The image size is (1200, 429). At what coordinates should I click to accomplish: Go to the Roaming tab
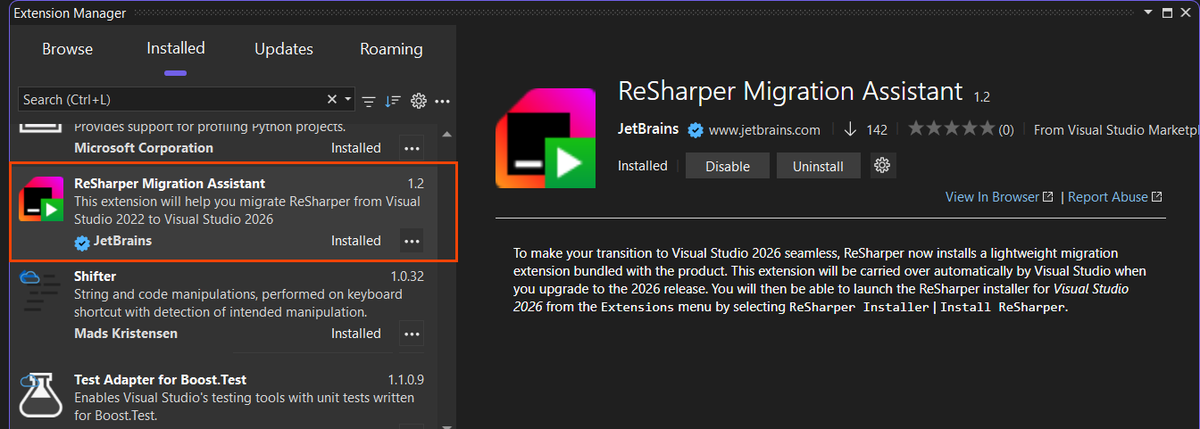392,49
